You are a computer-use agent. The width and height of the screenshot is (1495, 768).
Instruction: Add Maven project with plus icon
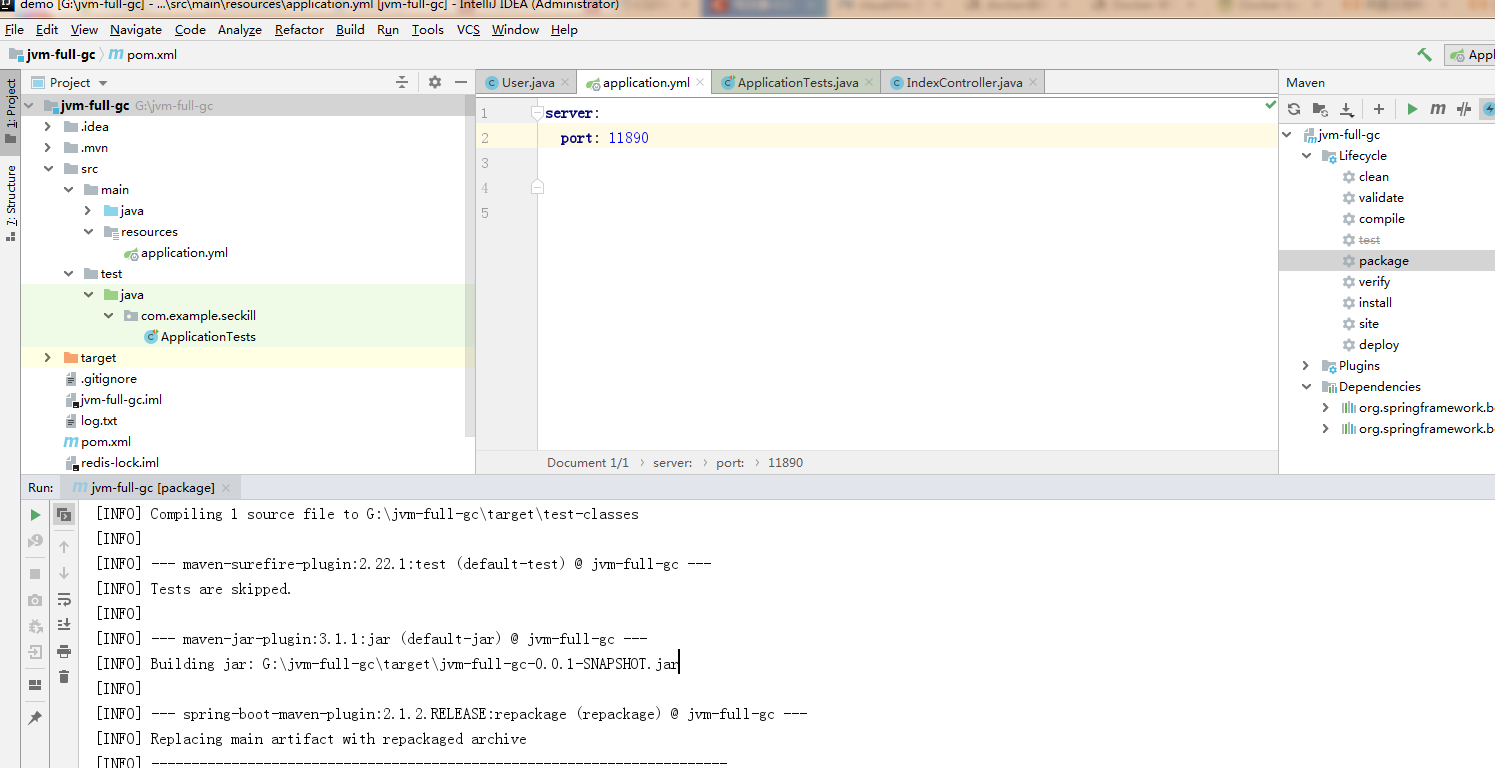1379,109
